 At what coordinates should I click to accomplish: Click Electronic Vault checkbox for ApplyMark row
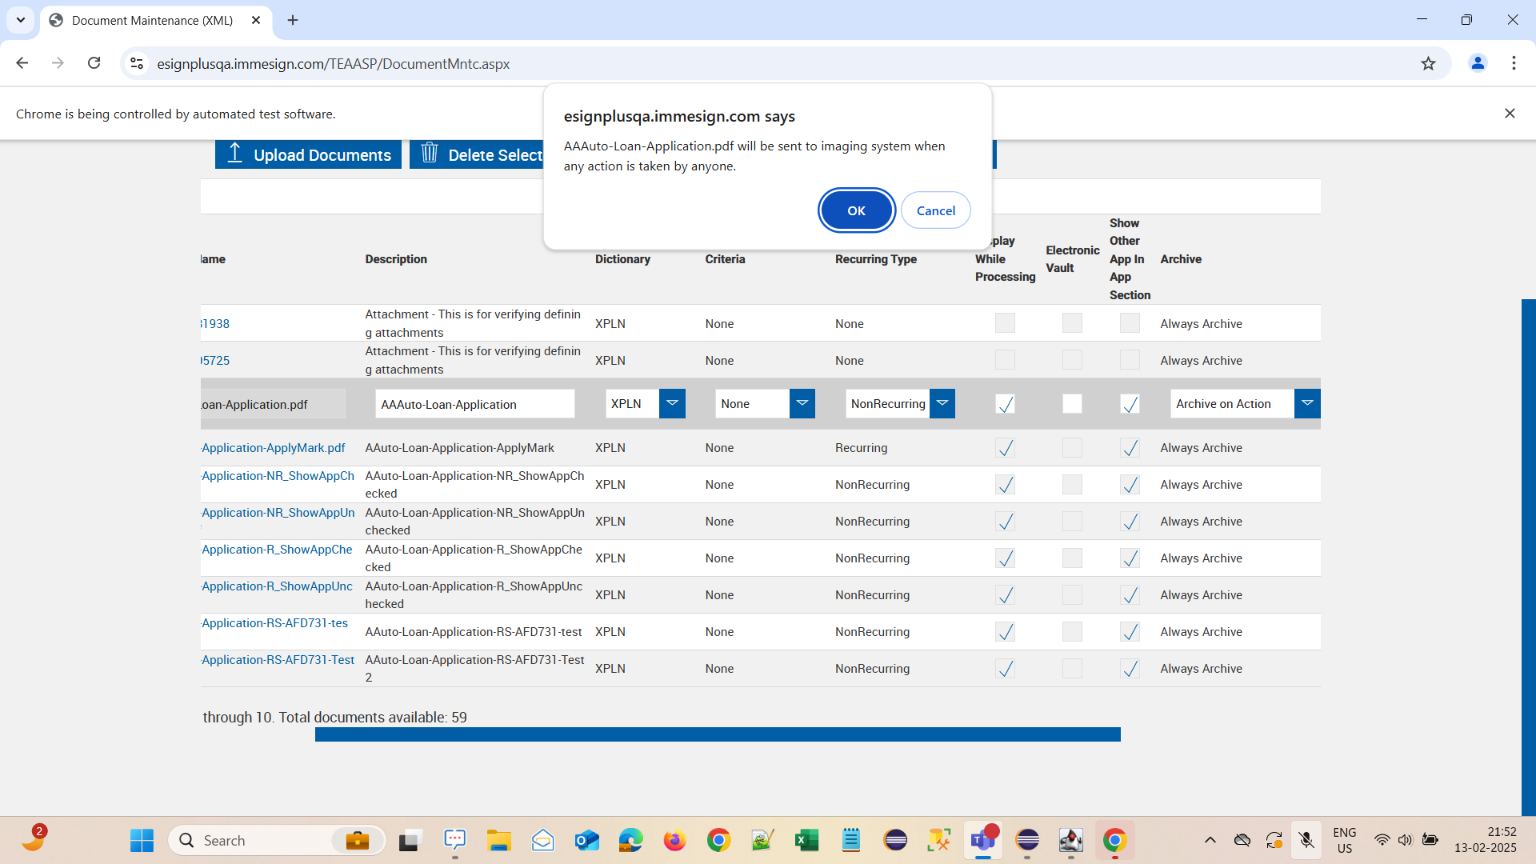[x=1072, y=448]
